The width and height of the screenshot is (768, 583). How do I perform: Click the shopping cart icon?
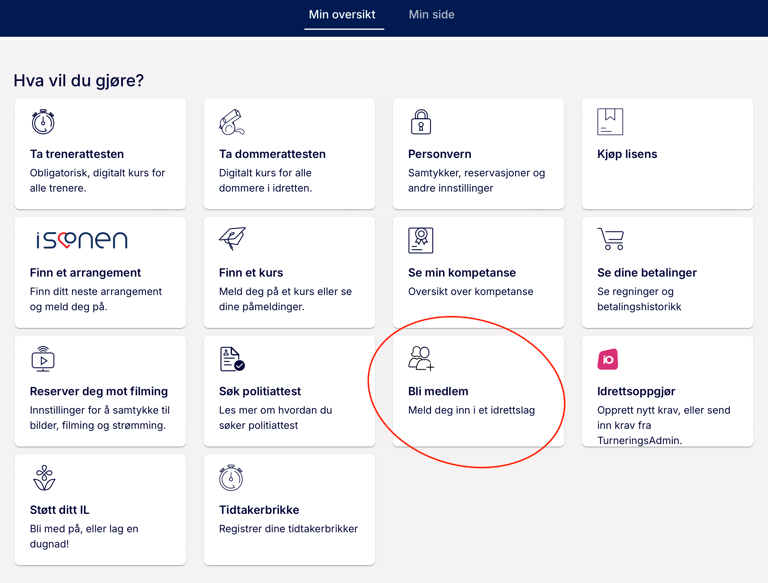tap(611, 239)
